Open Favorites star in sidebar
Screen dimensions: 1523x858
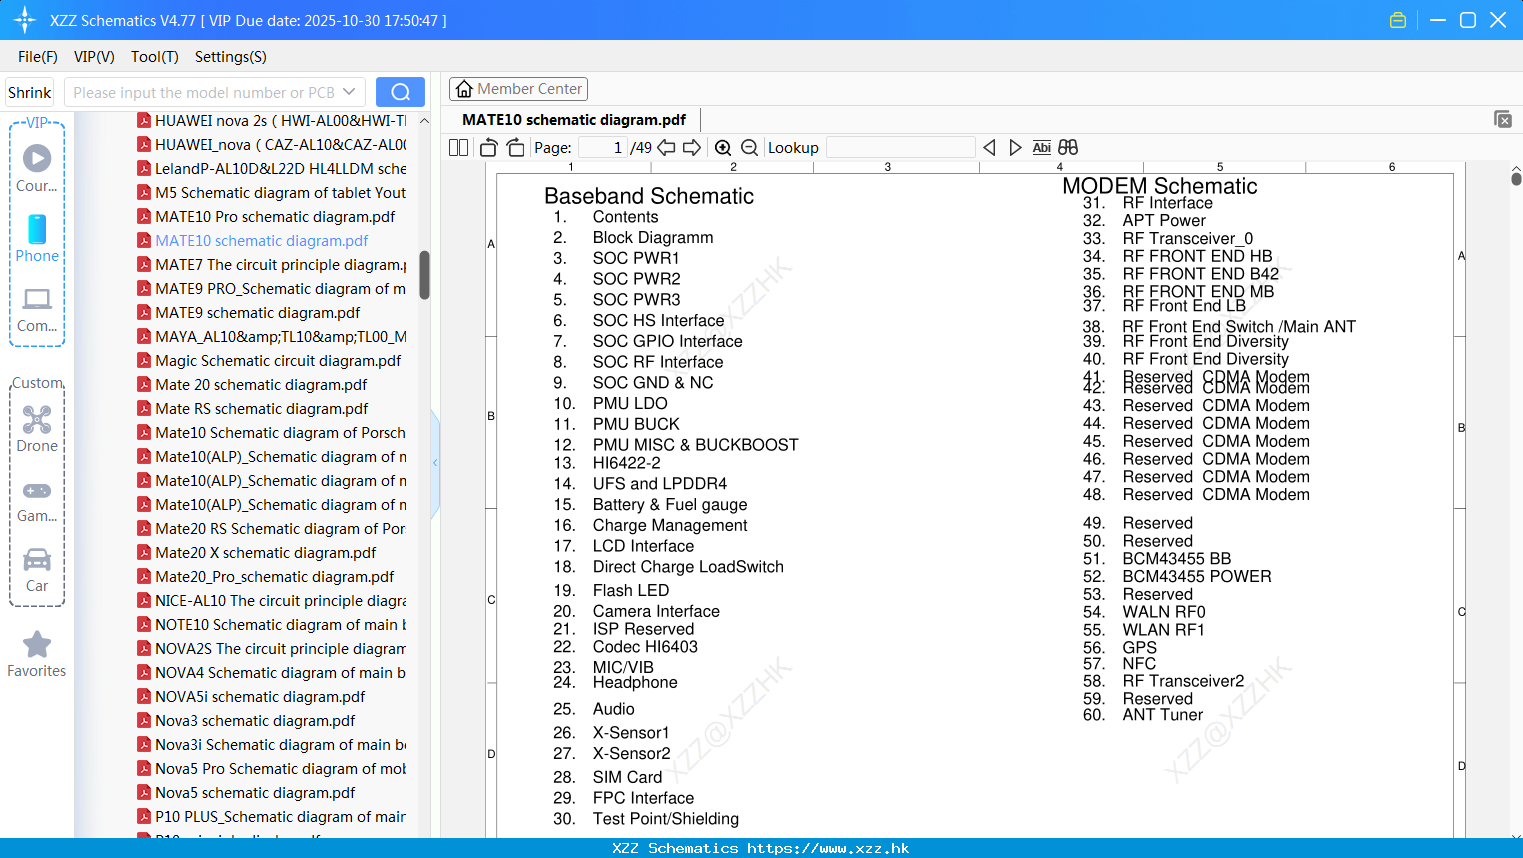pyautogui.click(x=37, y=655)
